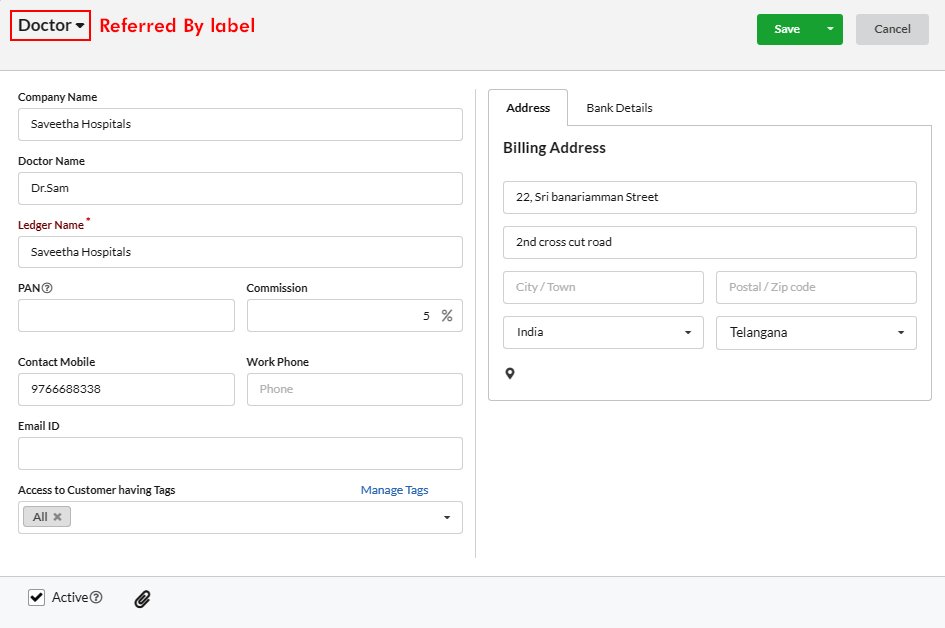Toggle the Active checkbox
The height and width of the screenshot is (628, 945).
coord(37,597)
